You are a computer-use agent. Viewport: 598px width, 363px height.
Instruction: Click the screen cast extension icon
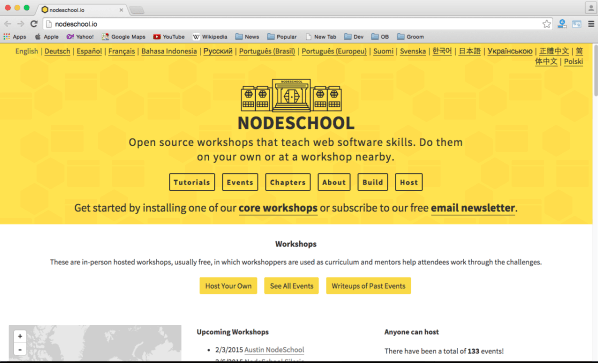577,24
